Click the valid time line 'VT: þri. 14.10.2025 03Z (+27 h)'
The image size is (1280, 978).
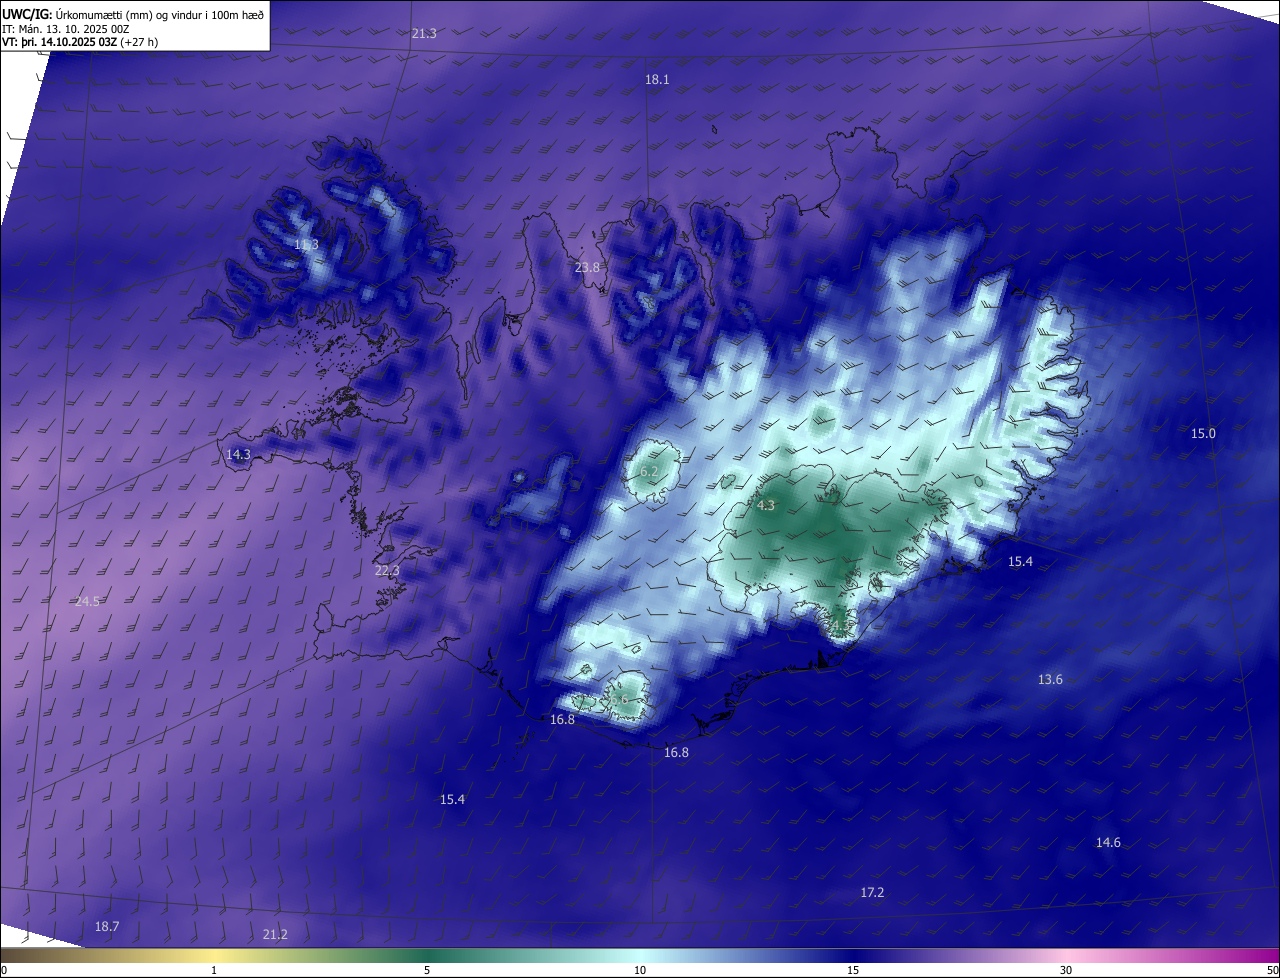(80, 42)
